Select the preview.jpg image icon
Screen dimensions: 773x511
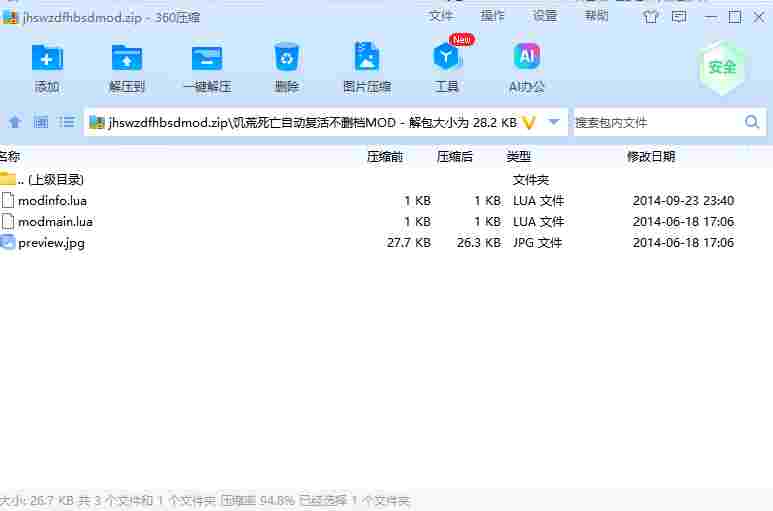click(x=8, y=242)
